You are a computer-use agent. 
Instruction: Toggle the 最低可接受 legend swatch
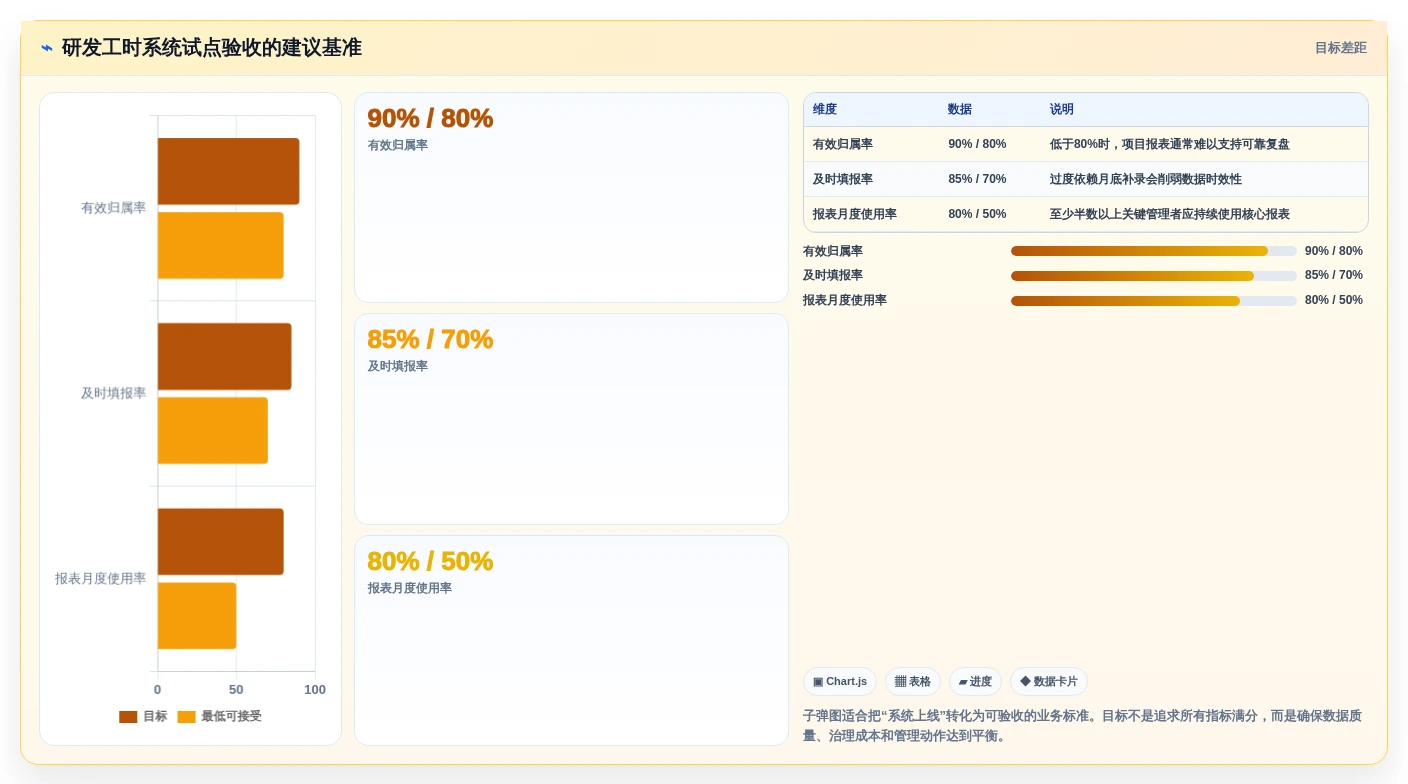pyautogui.click(x=187, y=717)
